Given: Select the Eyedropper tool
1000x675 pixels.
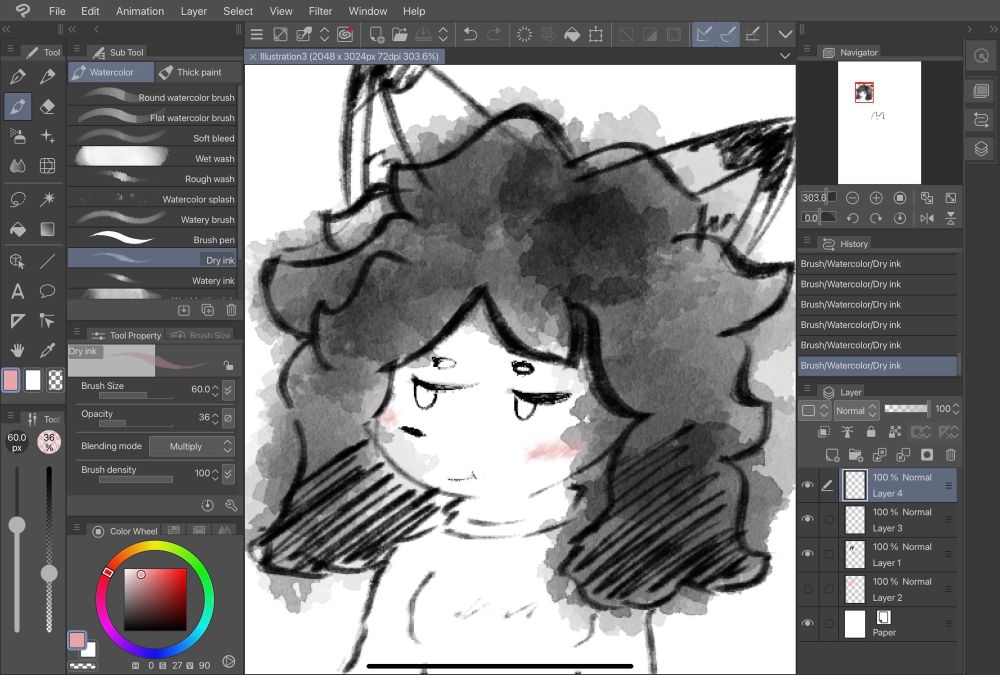Looking at the screenshot, I should pos(47,350).
